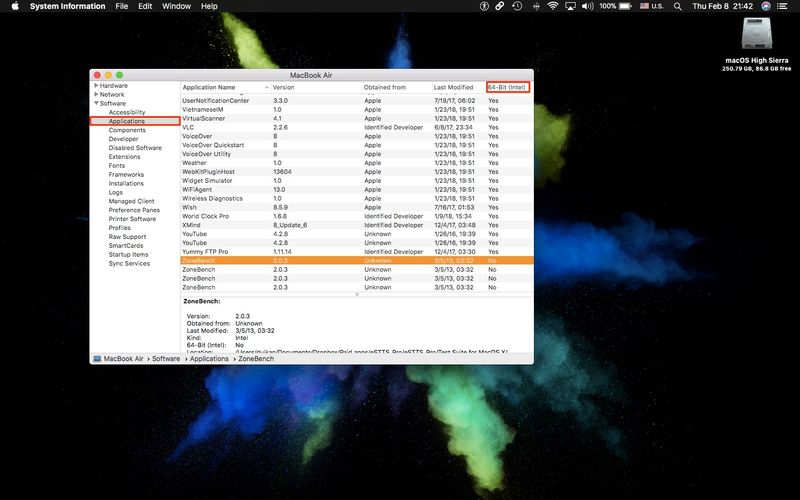800x500 pixels.
Task: Select the Weather application row
Action: tap(357, 163)
